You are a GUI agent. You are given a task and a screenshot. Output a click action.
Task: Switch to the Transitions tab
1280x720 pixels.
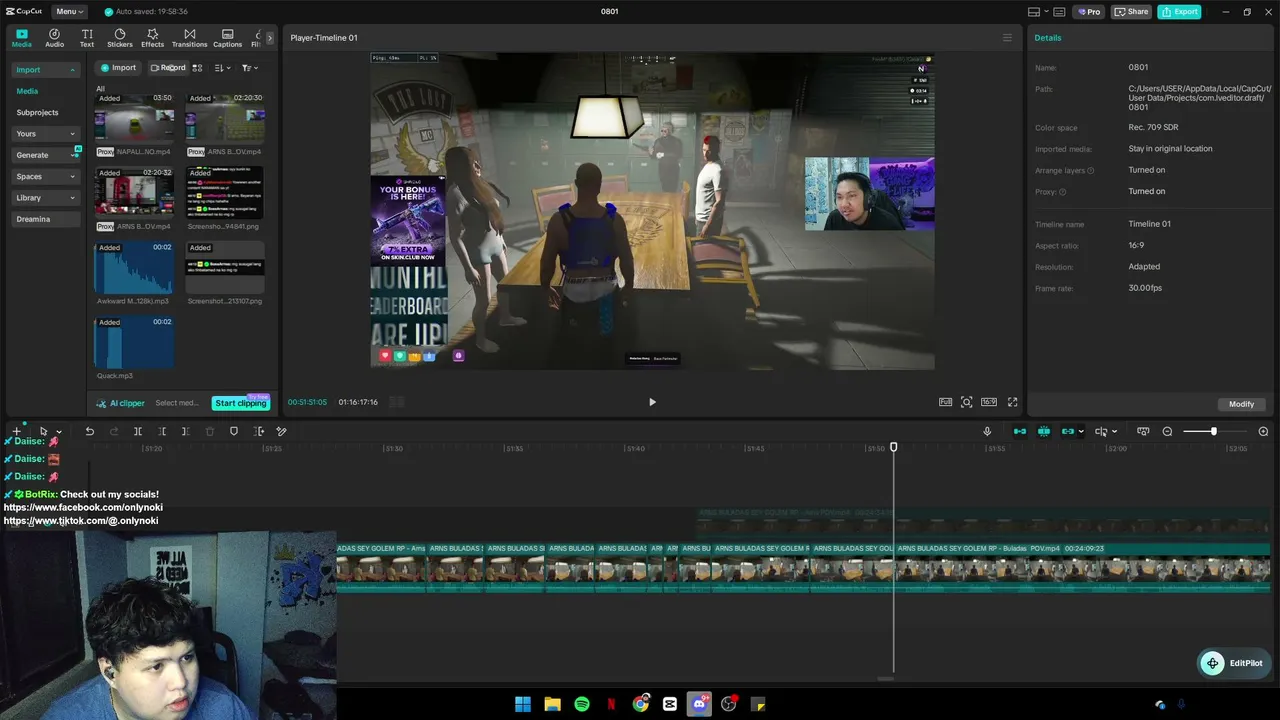189,38
